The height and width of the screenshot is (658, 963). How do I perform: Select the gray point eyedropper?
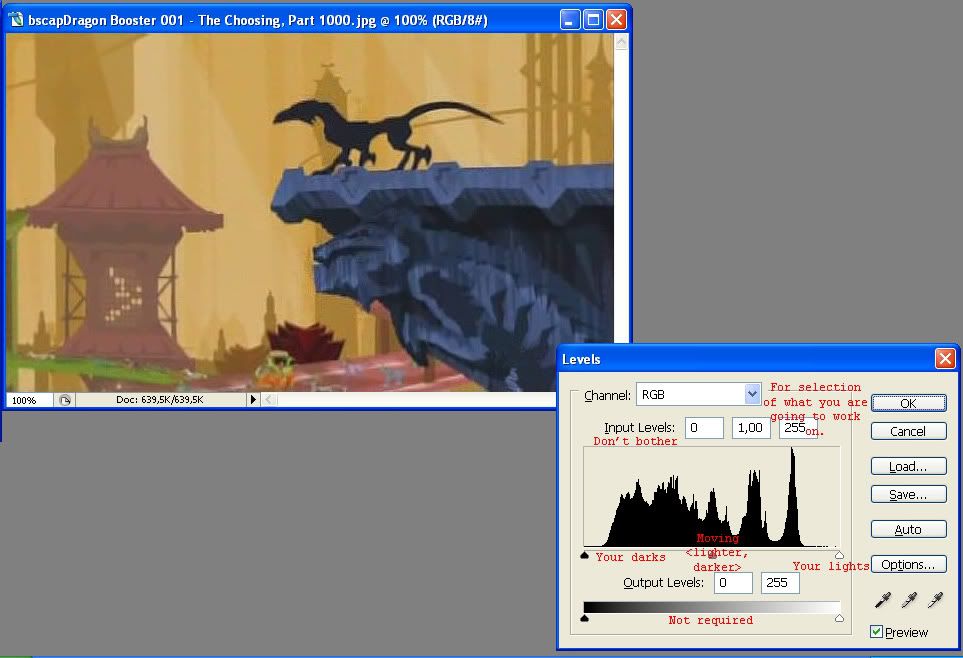tap(910, 600)
